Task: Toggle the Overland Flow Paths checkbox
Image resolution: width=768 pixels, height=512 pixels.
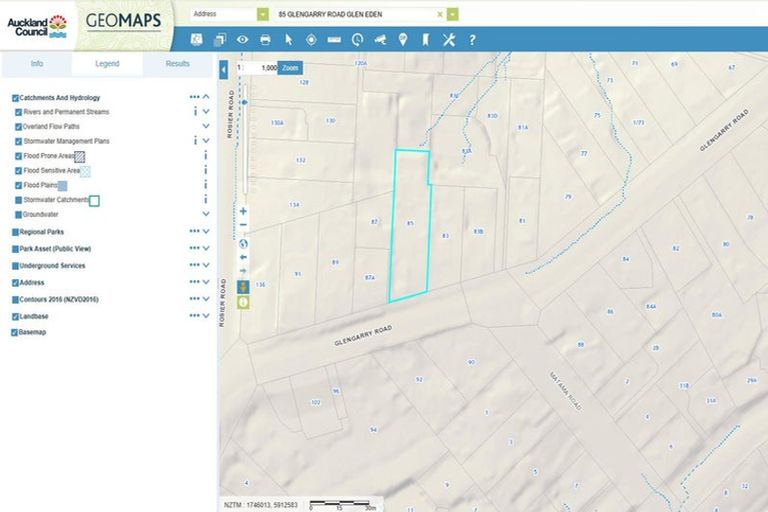Action: [19, 127]
